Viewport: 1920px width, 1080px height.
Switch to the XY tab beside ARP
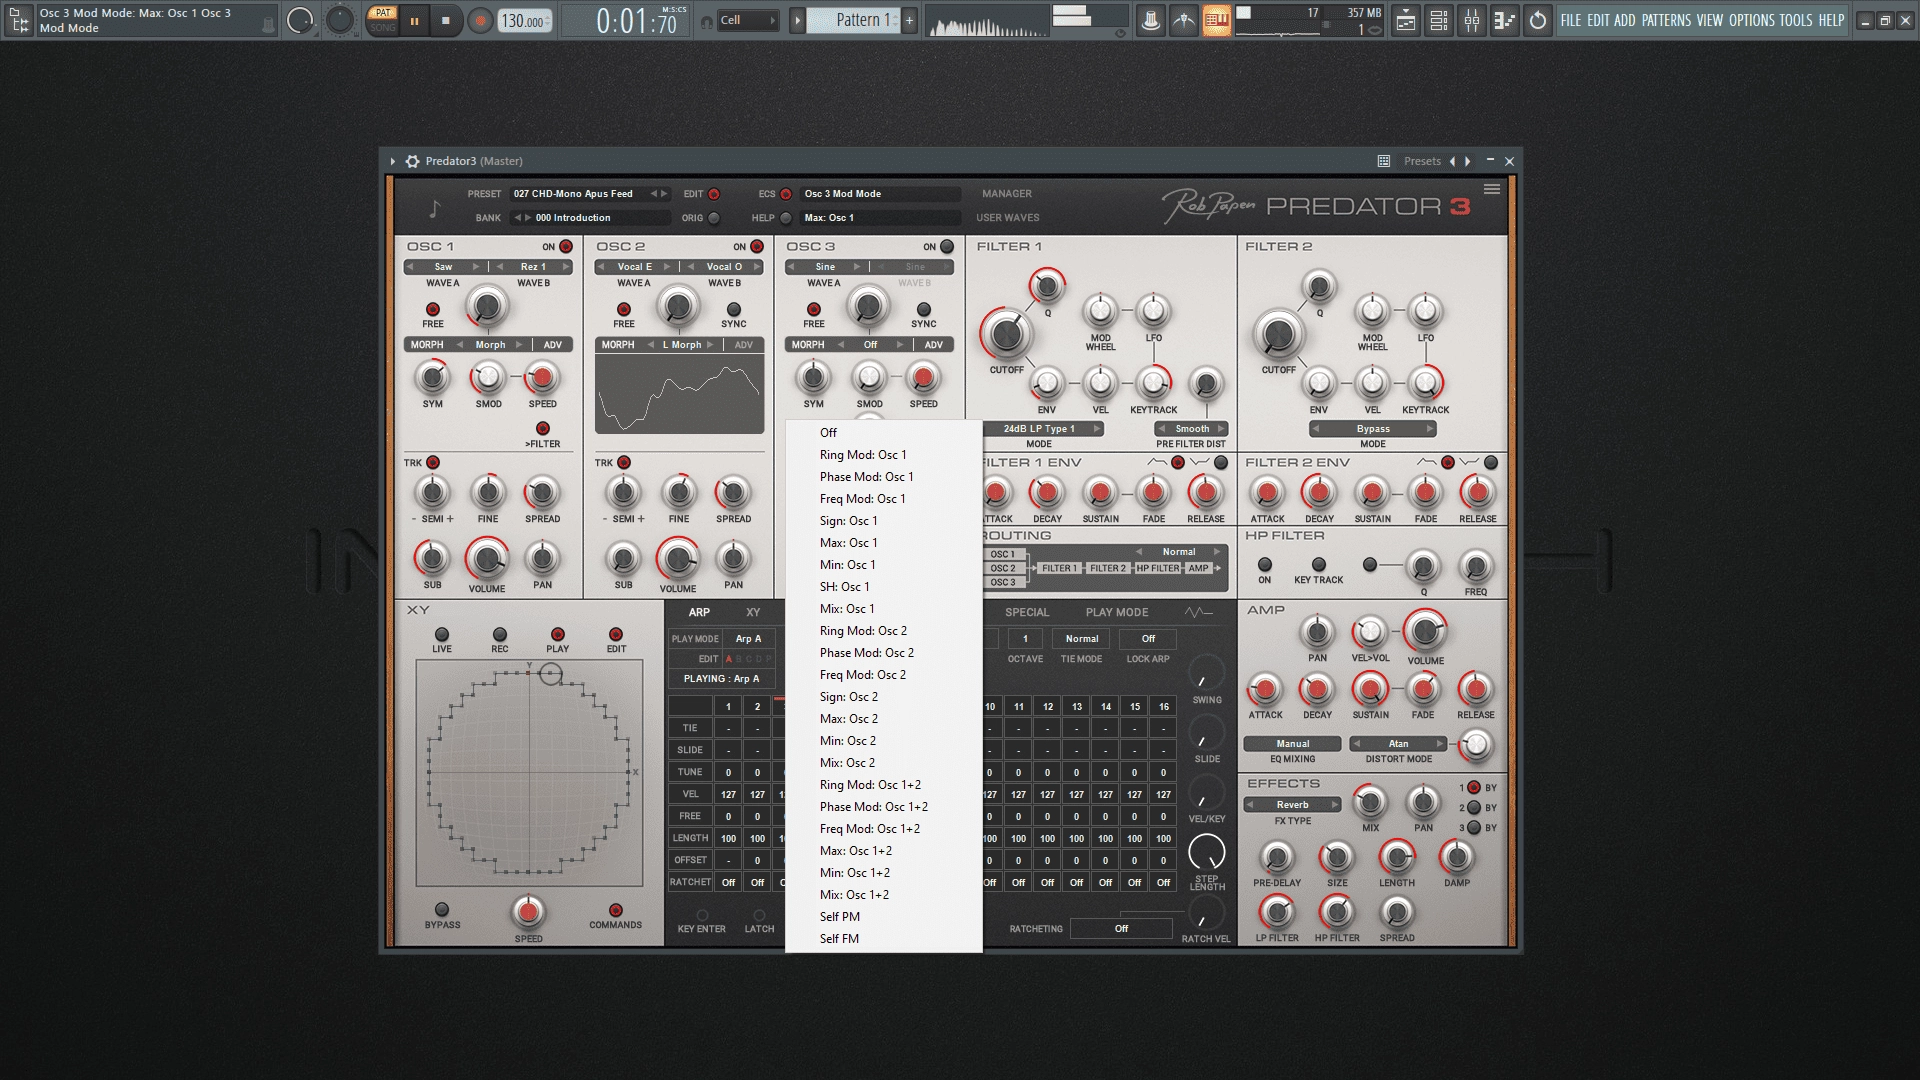[x=753, y=612]
